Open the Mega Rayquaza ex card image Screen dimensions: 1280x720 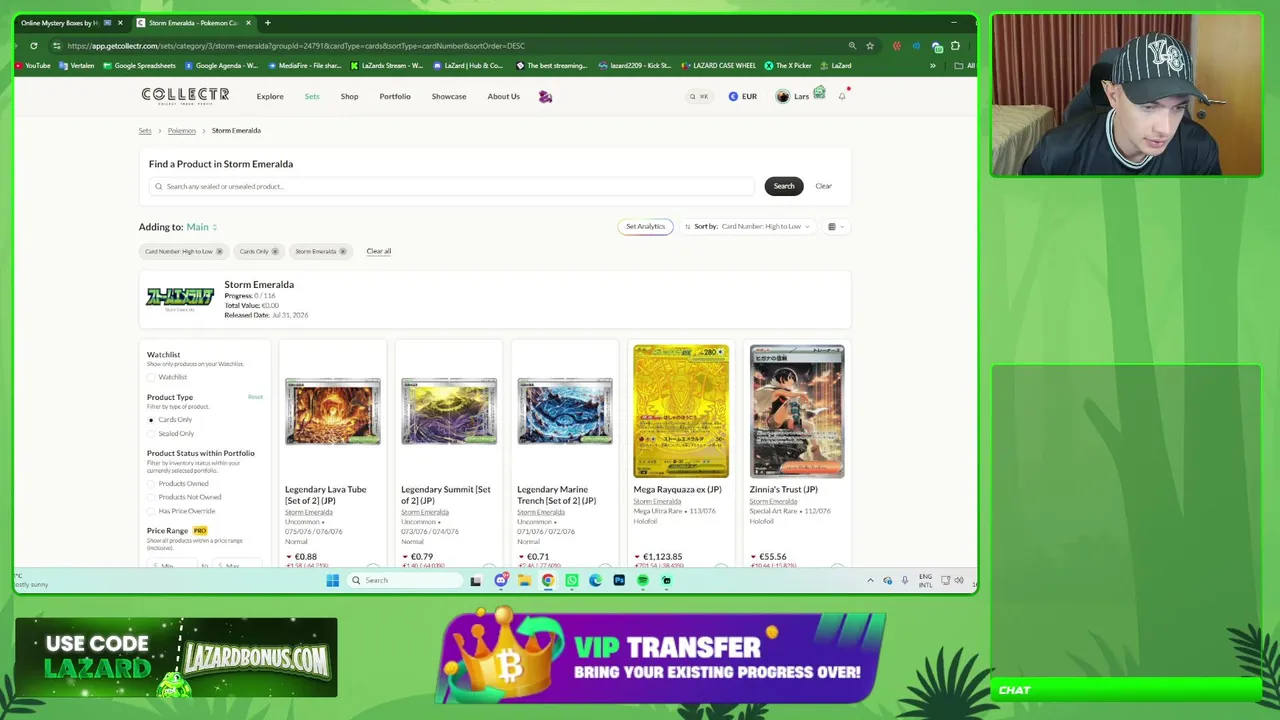(x=681, y=411)
